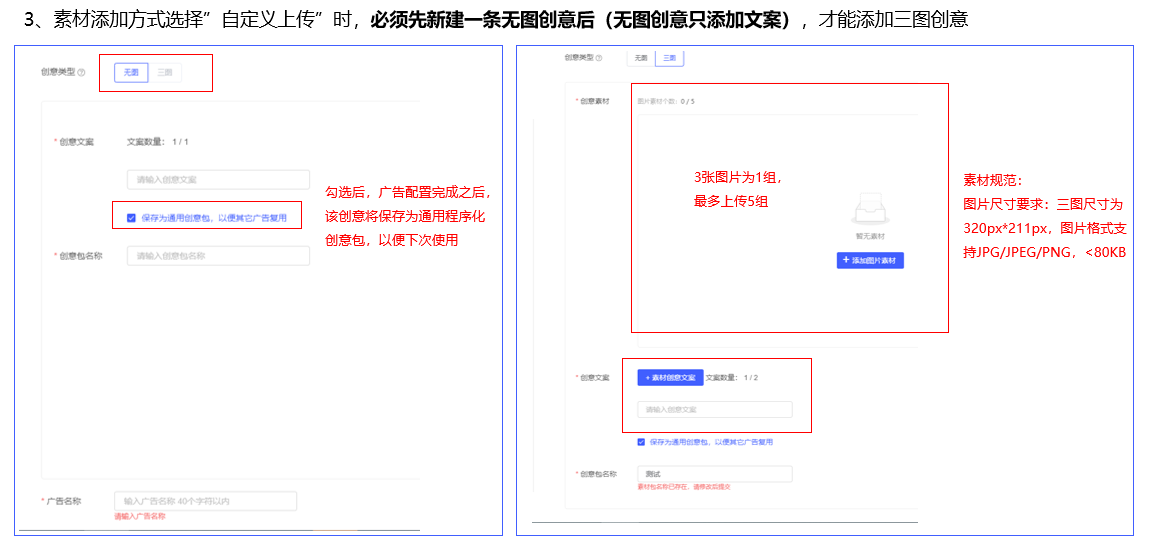Select the 无图 tab in the right form

click(x=641, y=58)
